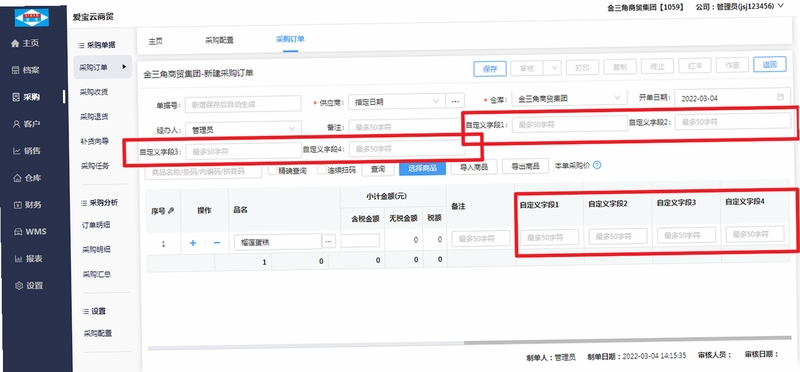Viewport: 800px width, 372px height.
Task: Add a row with the plus icon
Action: [193, 243]
